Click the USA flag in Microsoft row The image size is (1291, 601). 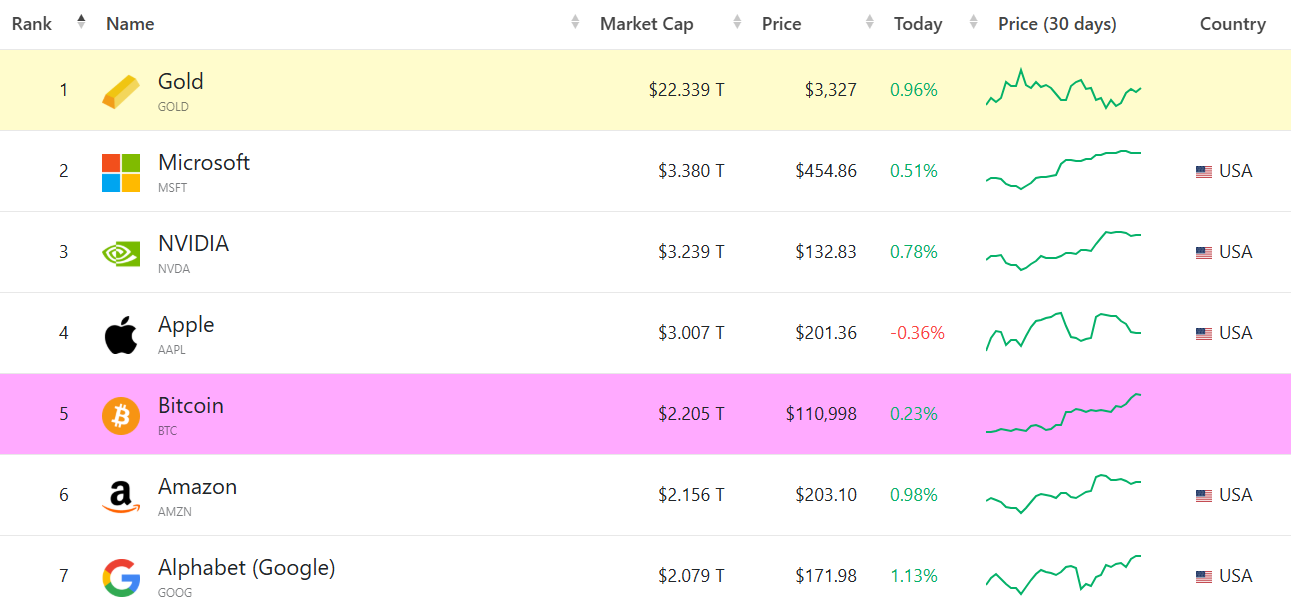click(x=1204, y=172)
